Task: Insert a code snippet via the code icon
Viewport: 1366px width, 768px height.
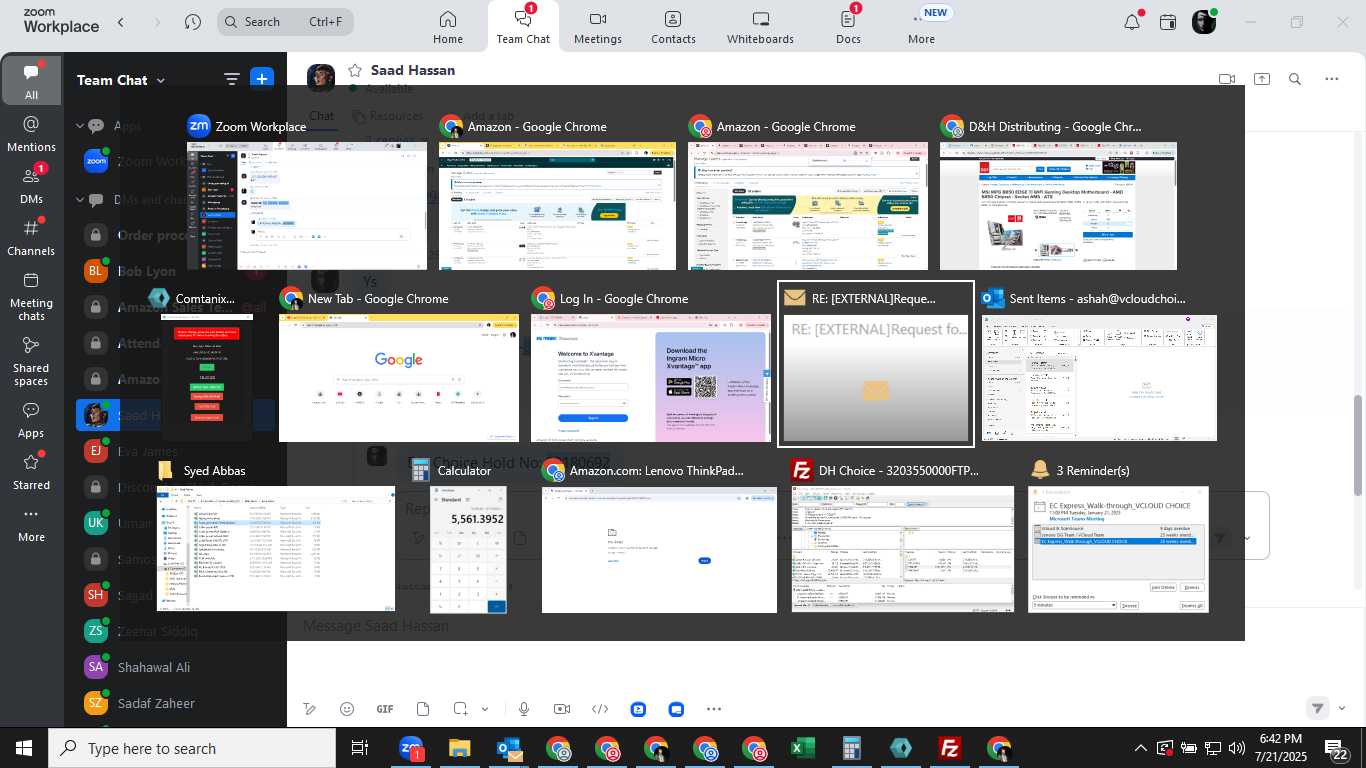Action: pyautogui.click(x=600, y=709)
